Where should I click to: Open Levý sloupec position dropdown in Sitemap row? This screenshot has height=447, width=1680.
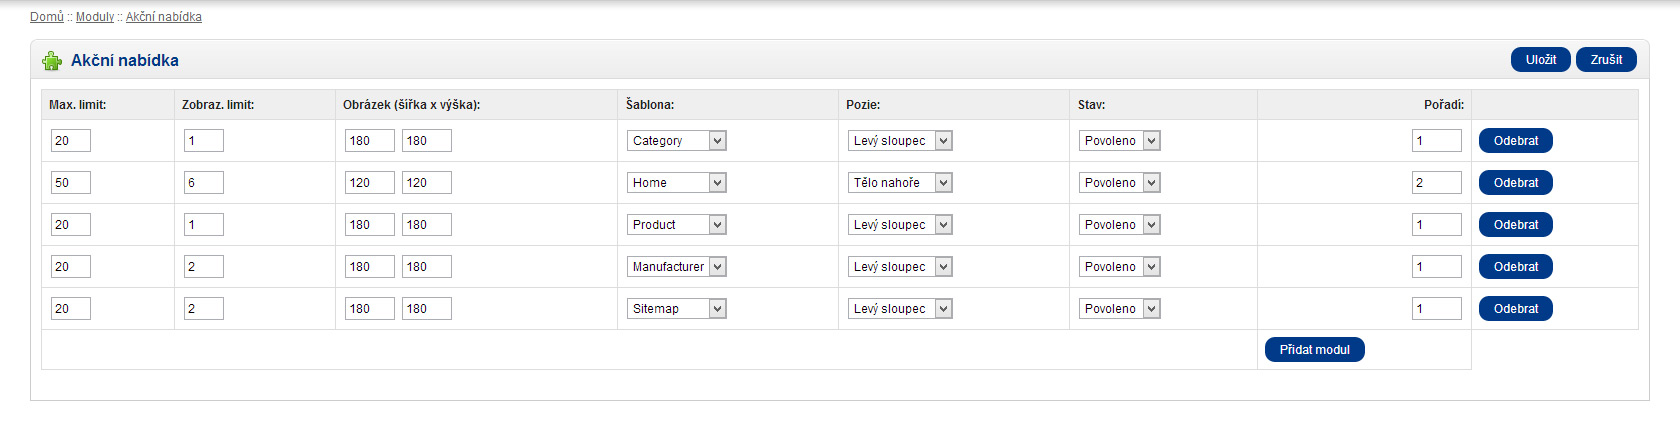(900, 309)
